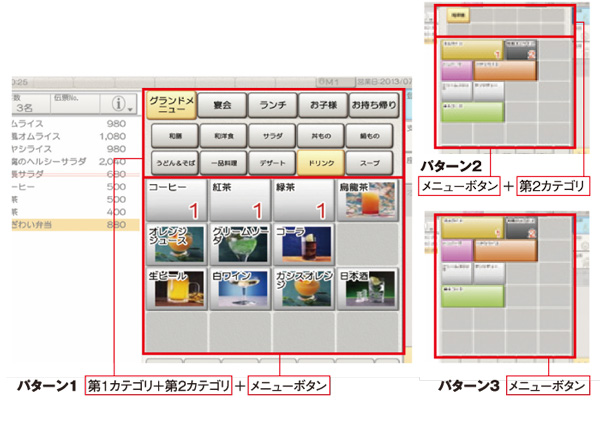This screenshot has width=600, height=429.
Task: Add コーヒー to the order
Action: (x=176, y=201)
